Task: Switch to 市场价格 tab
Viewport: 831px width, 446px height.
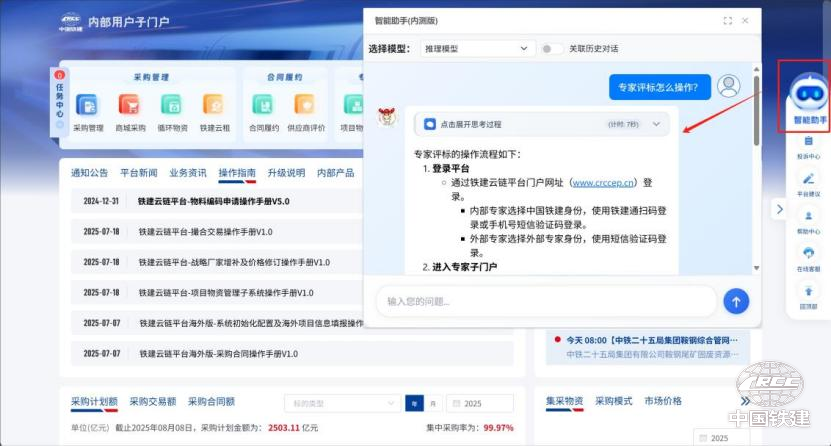Action: 663,401
